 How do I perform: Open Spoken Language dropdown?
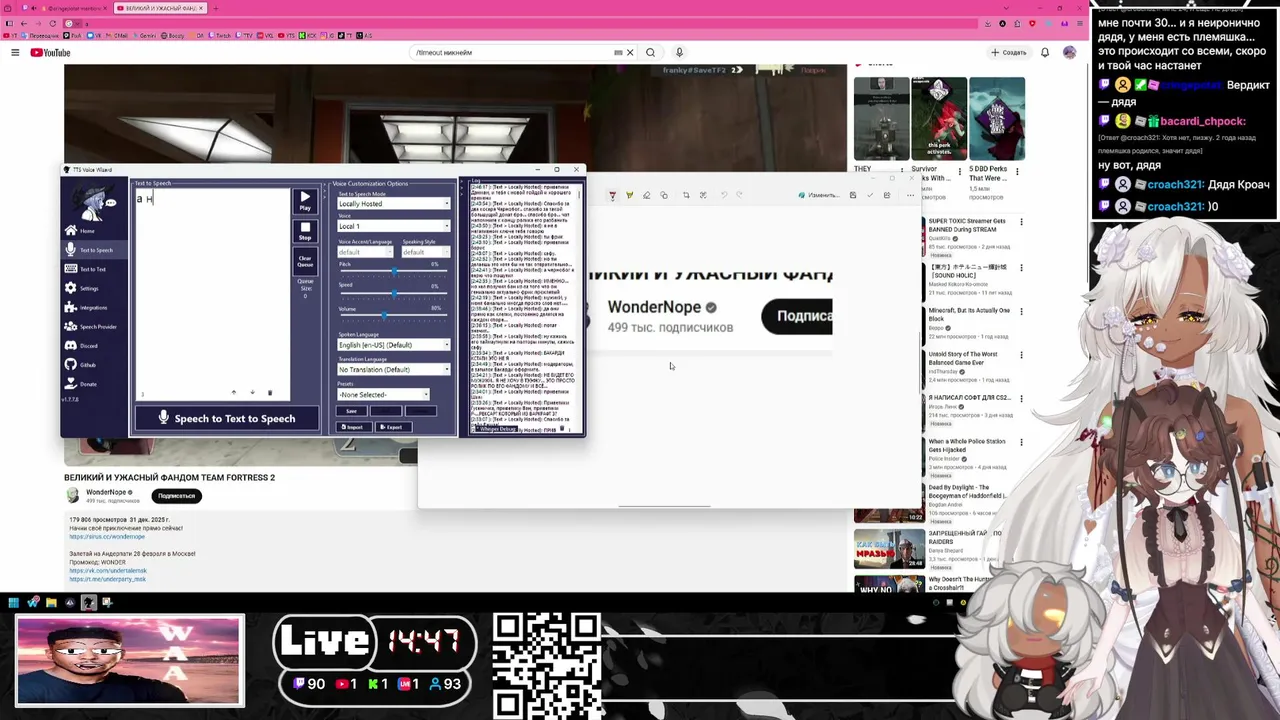point(393,345)
